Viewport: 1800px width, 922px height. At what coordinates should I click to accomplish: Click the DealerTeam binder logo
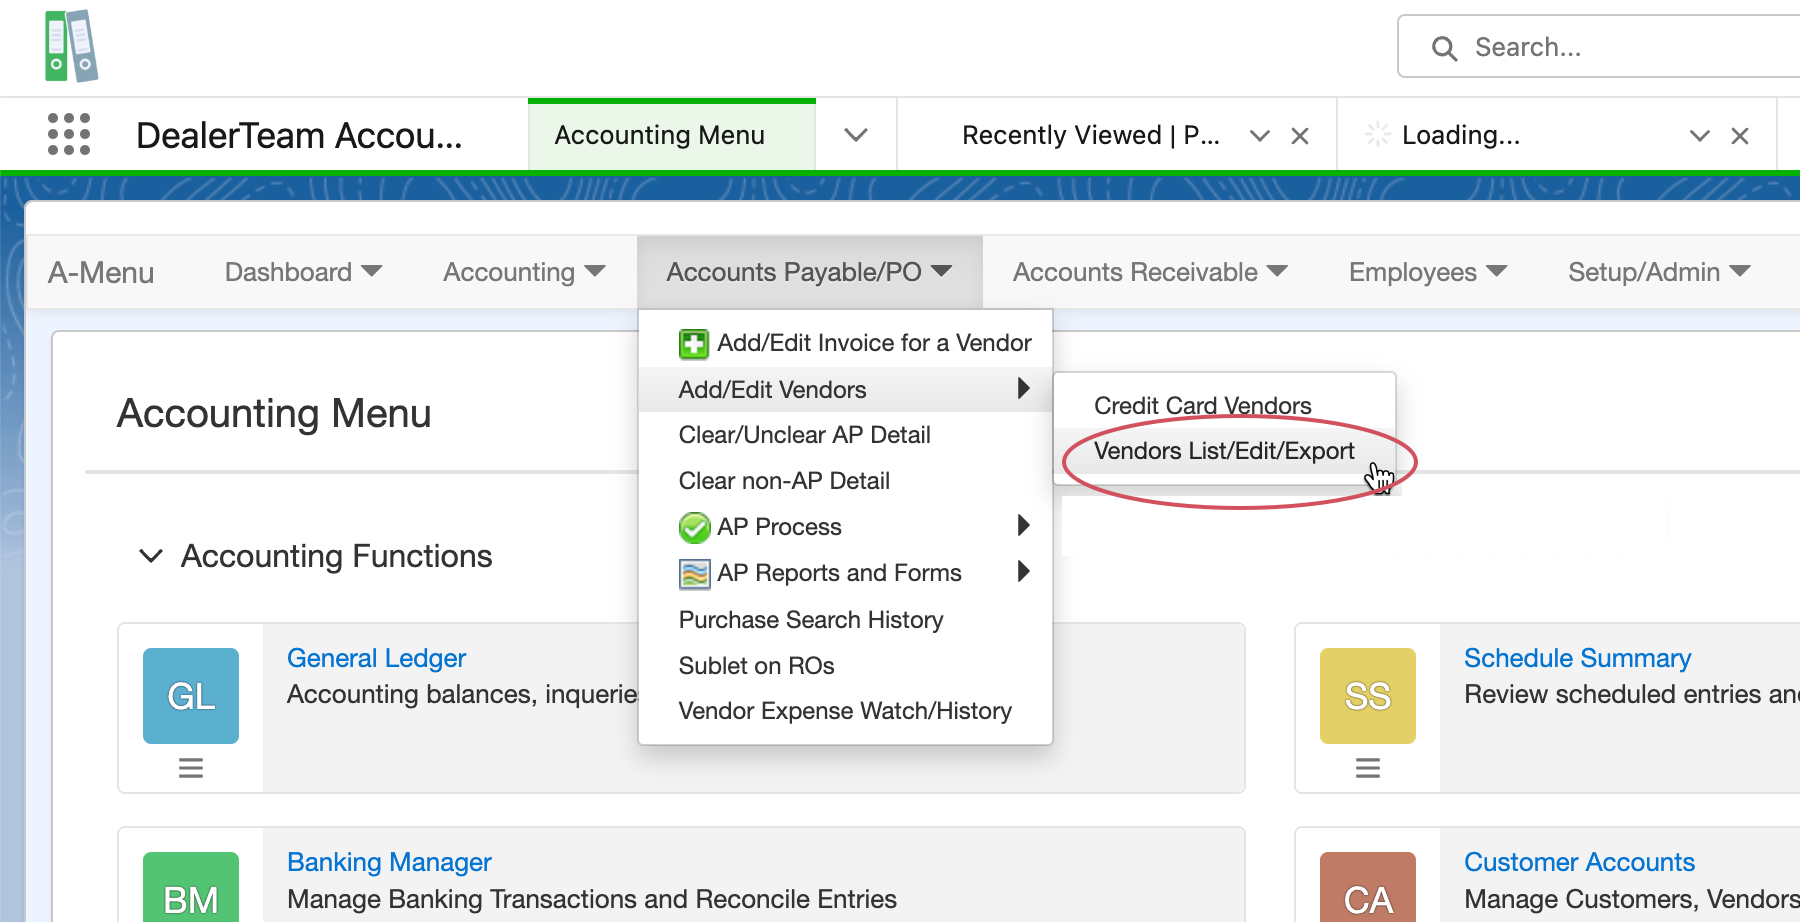coord(71,46)
